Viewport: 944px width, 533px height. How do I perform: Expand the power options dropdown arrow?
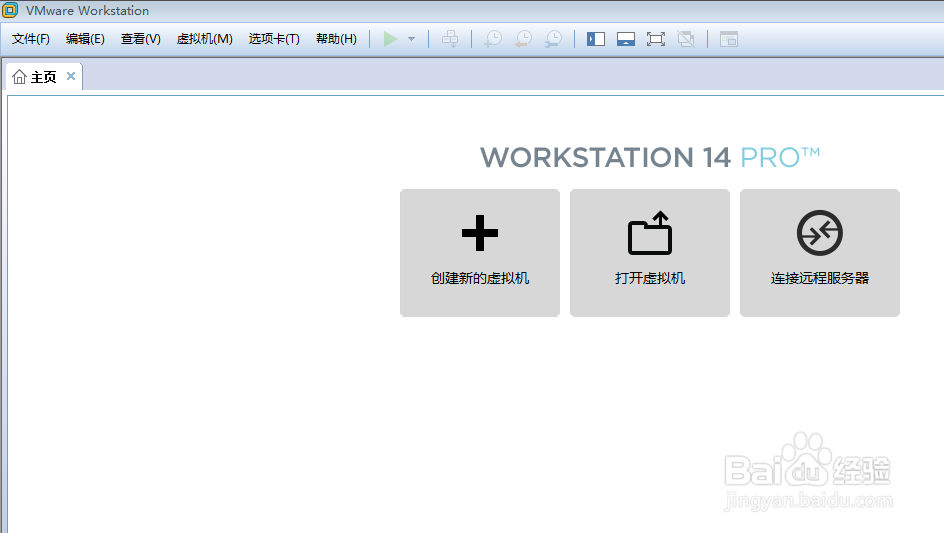tap(411, 39)
